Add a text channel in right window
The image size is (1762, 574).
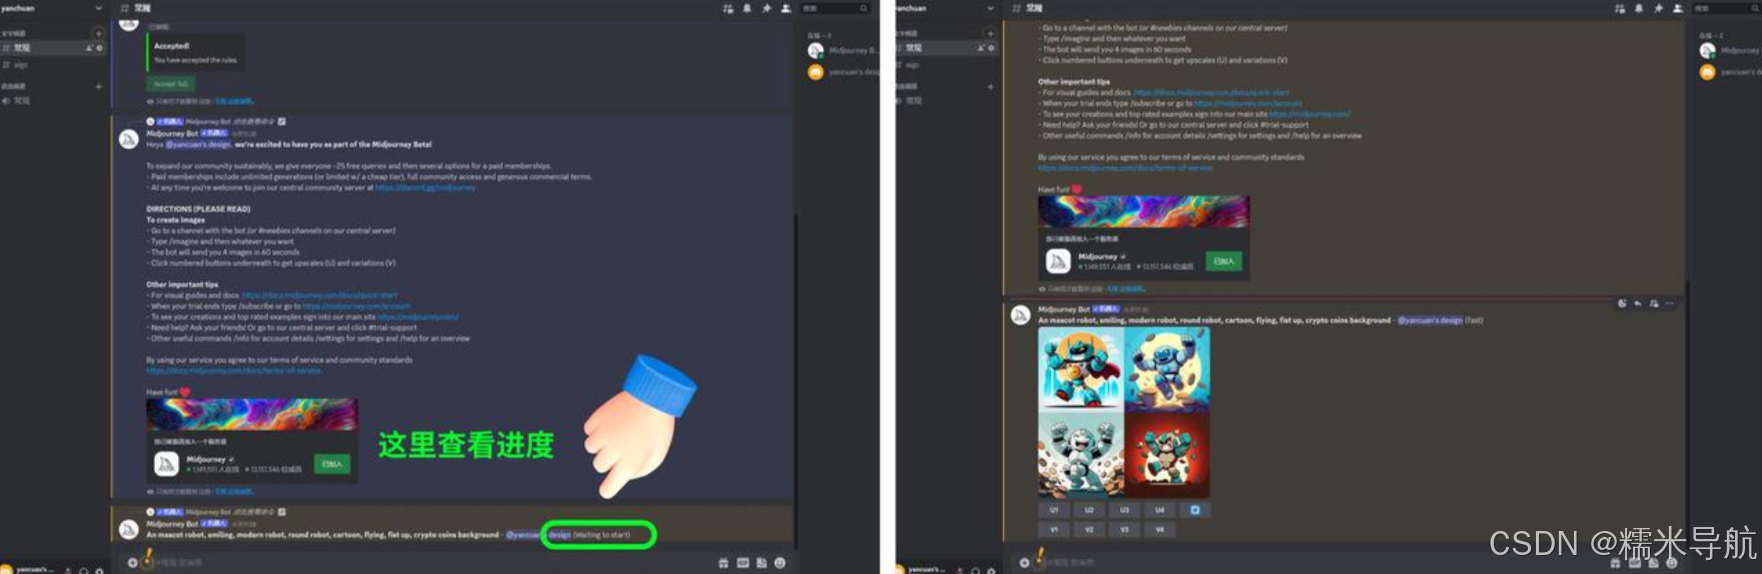[x=990, y=33]
